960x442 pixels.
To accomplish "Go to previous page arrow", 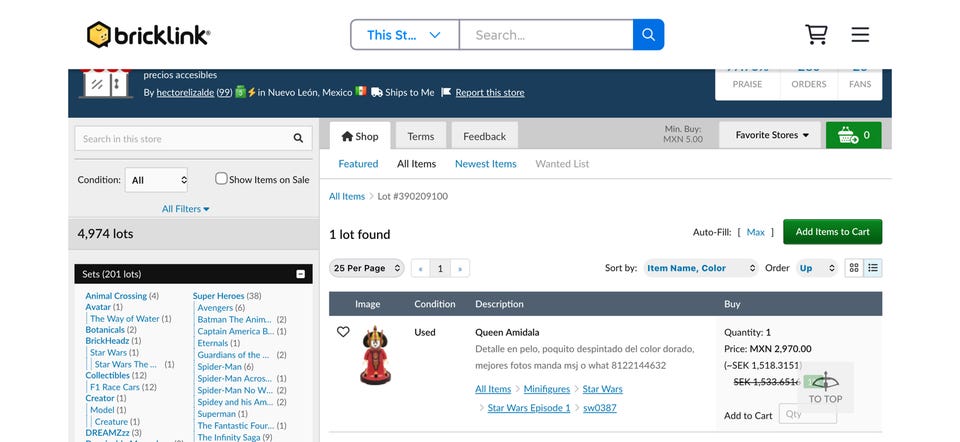I will click(x=421, y=268).
